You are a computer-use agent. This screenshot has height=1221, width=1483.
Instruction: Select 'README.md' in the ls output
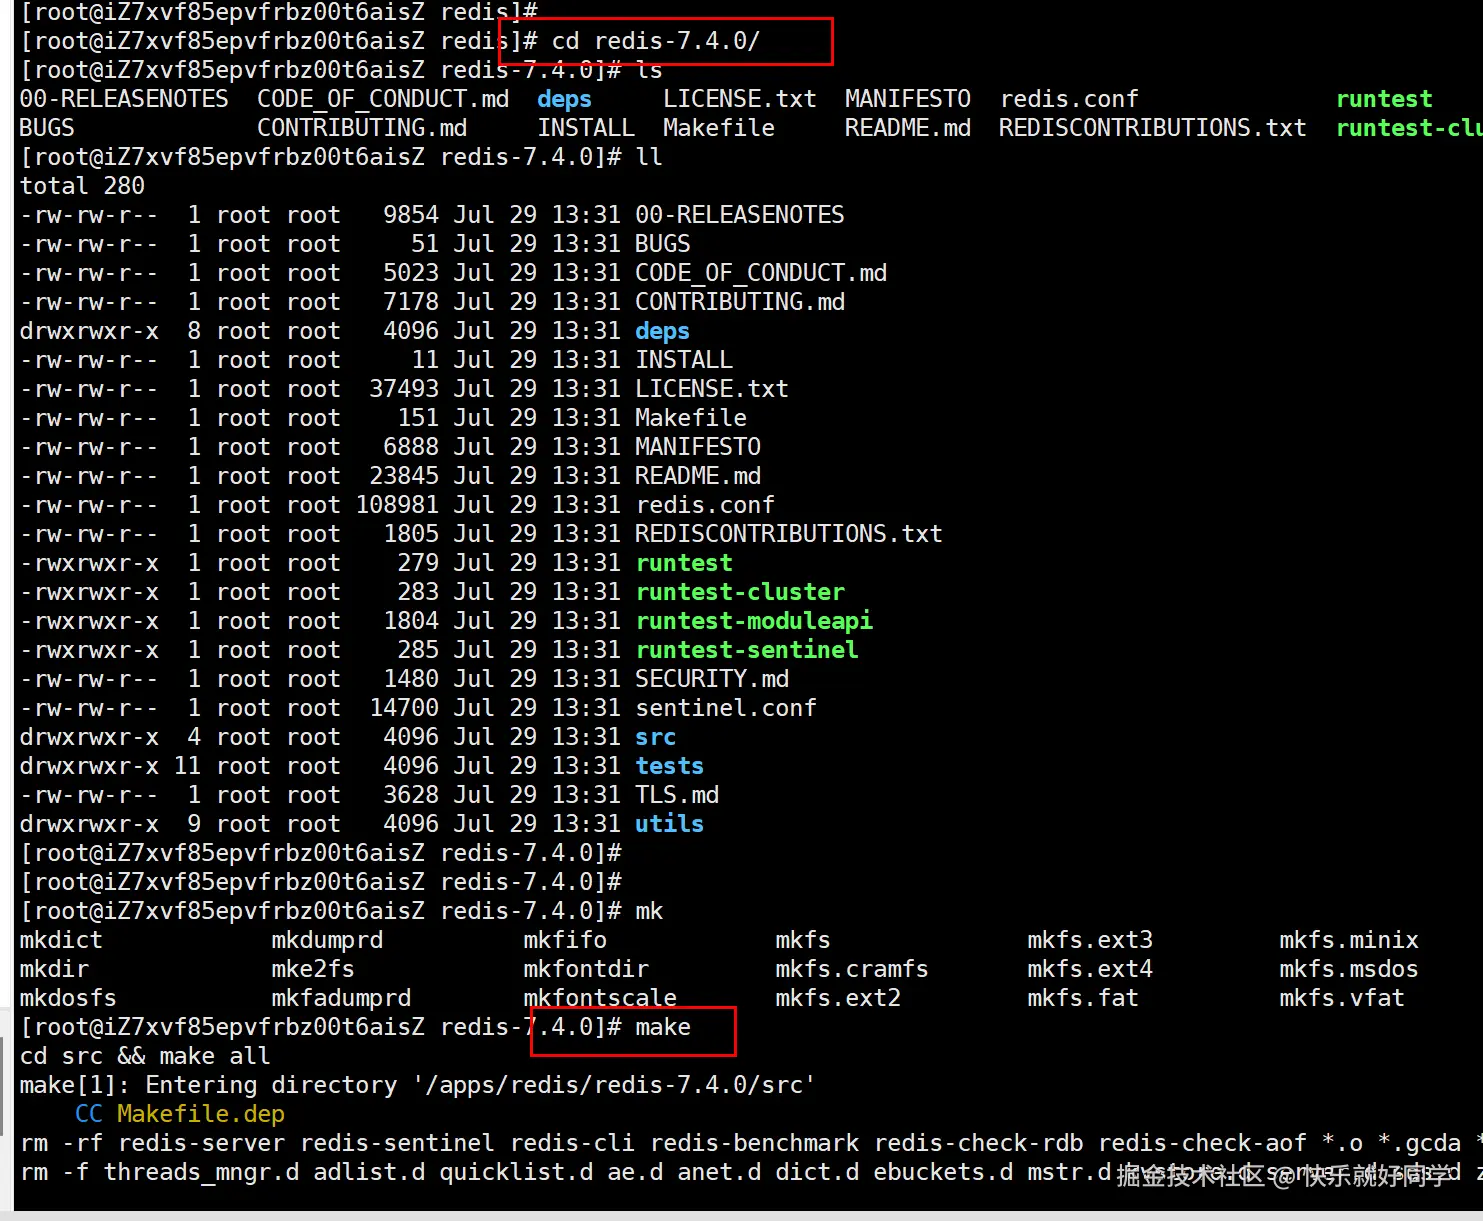click(x=908, y=128)
